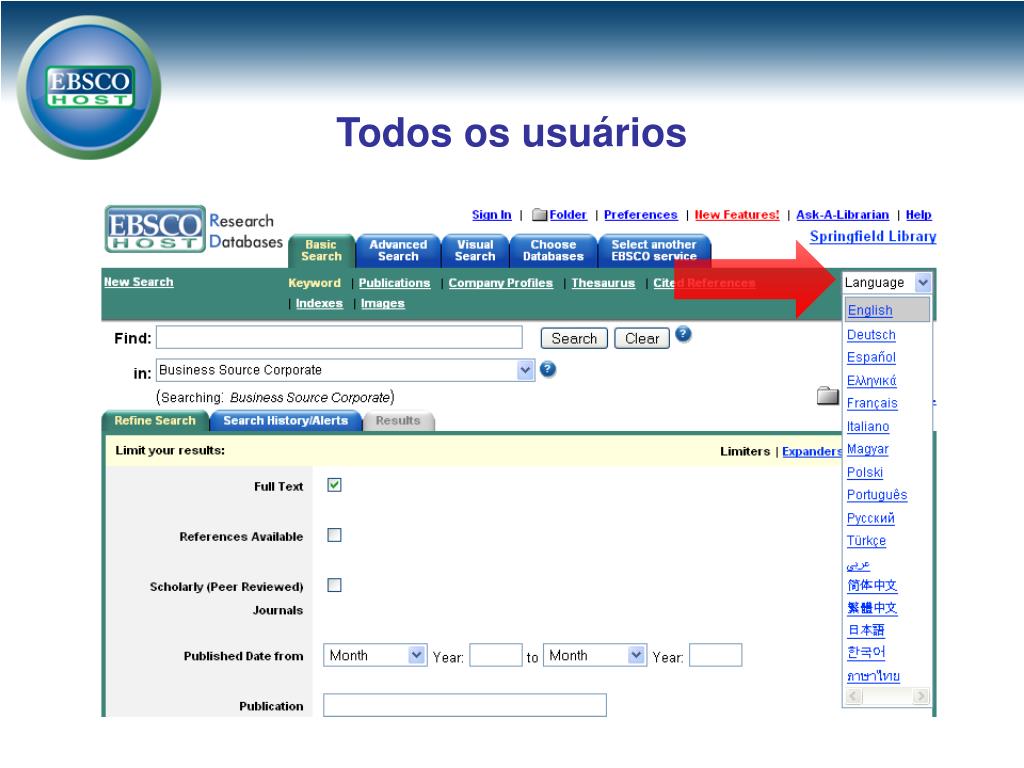Select English in the language list
The width and height of the screenshot is (1024, 768).
click(870, 310)
